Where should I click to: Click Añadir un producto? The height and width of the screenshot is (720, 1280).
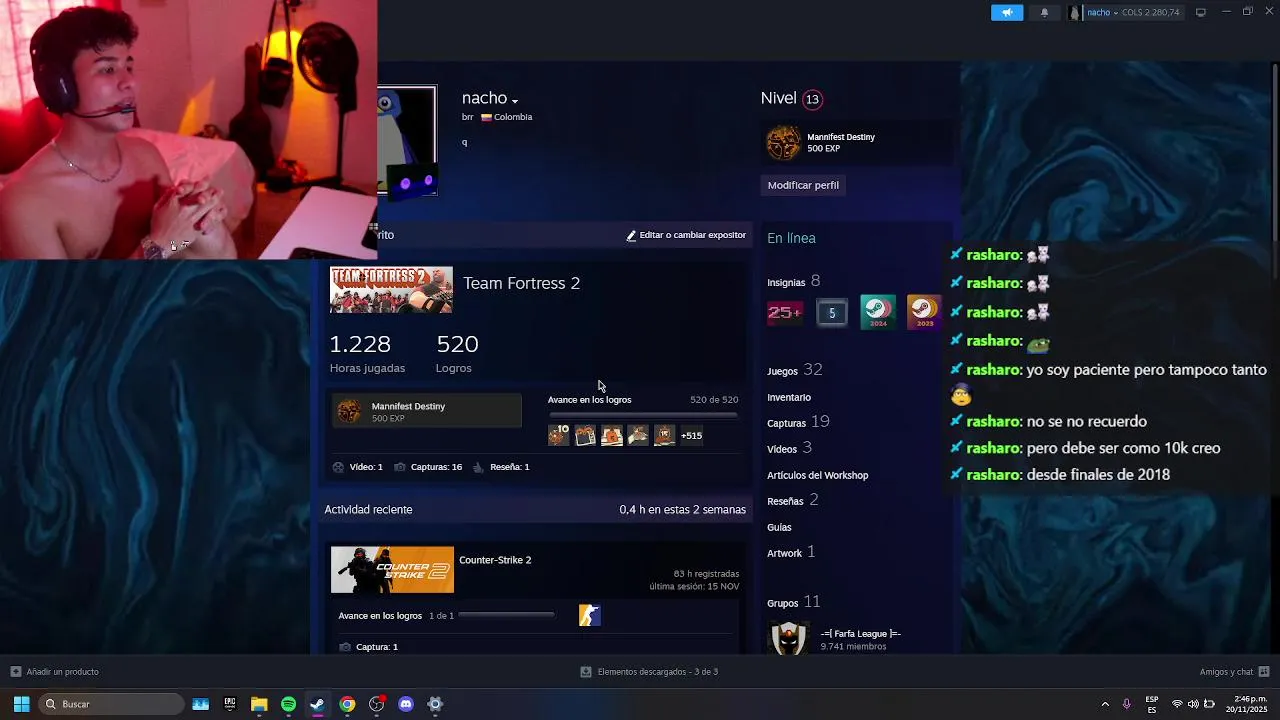coord(55,672)
